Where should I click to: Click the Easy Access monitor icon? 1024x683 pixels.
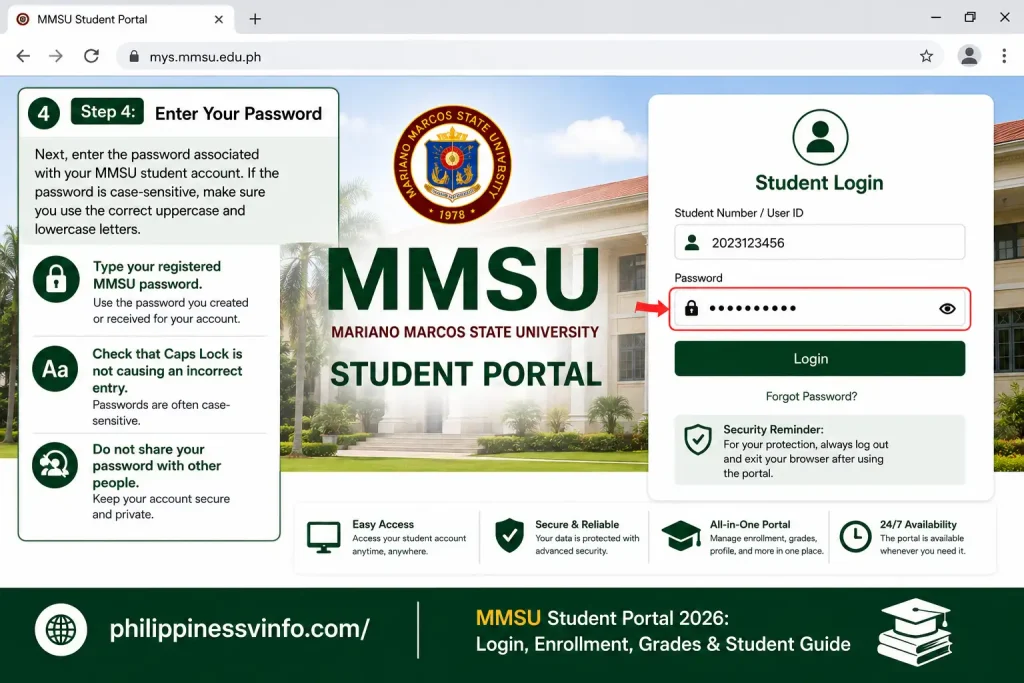click(323, 537)
